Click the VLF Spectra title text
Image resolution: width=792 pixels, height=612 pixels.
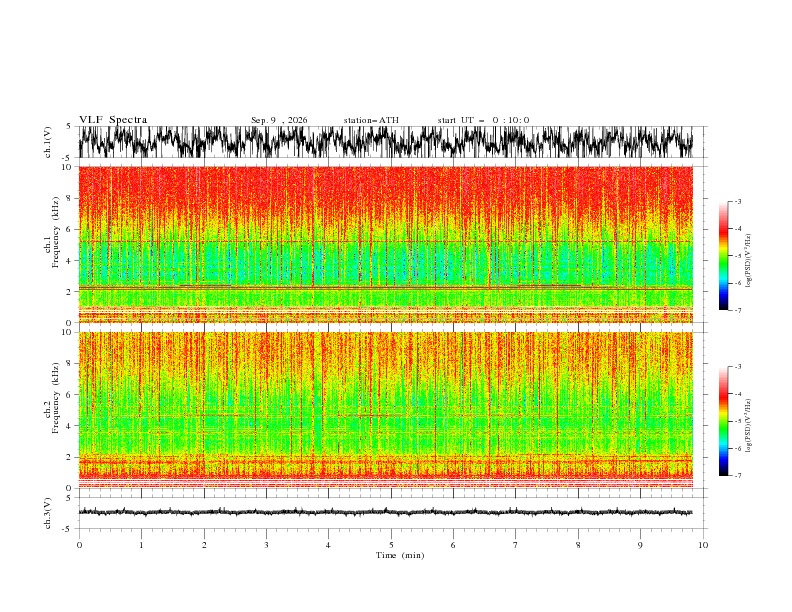113,120
